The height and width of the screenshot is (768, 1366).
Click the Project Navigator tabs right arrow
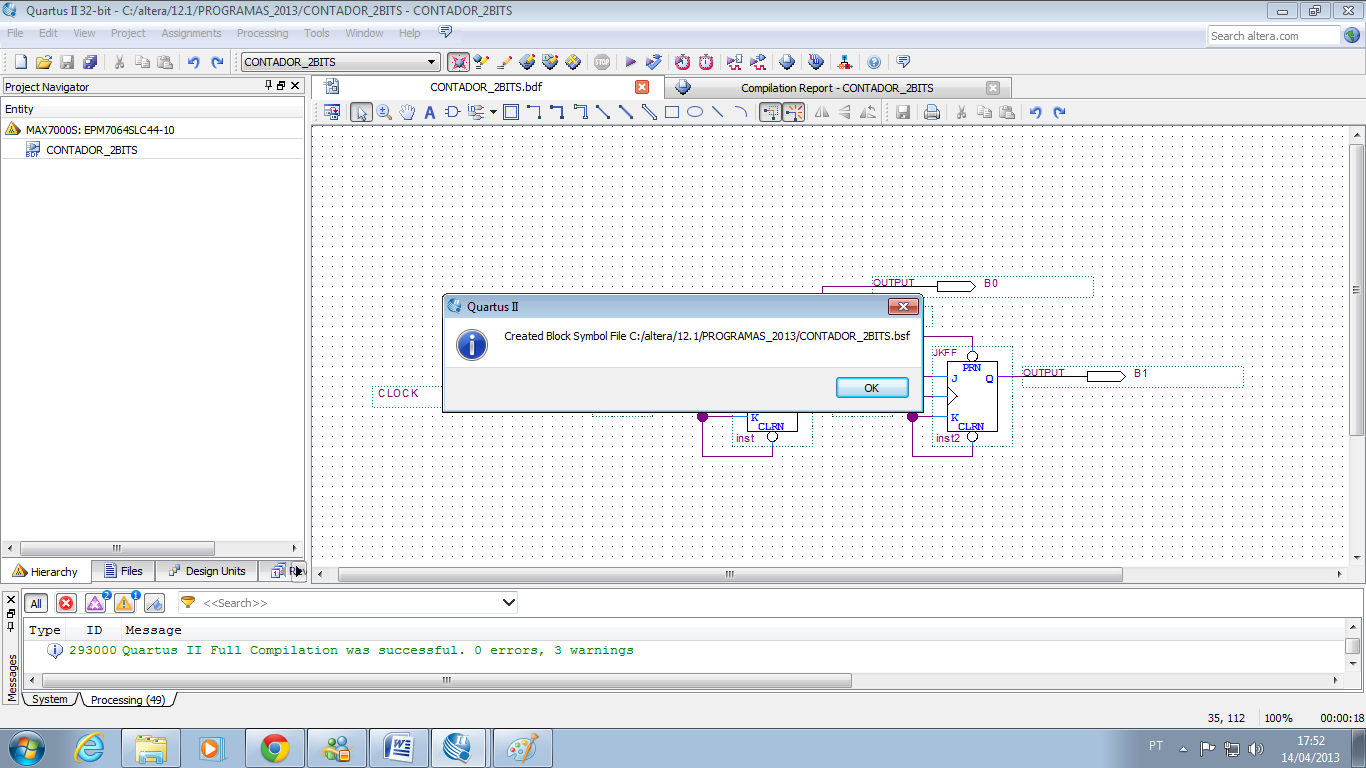pos(297,571)
